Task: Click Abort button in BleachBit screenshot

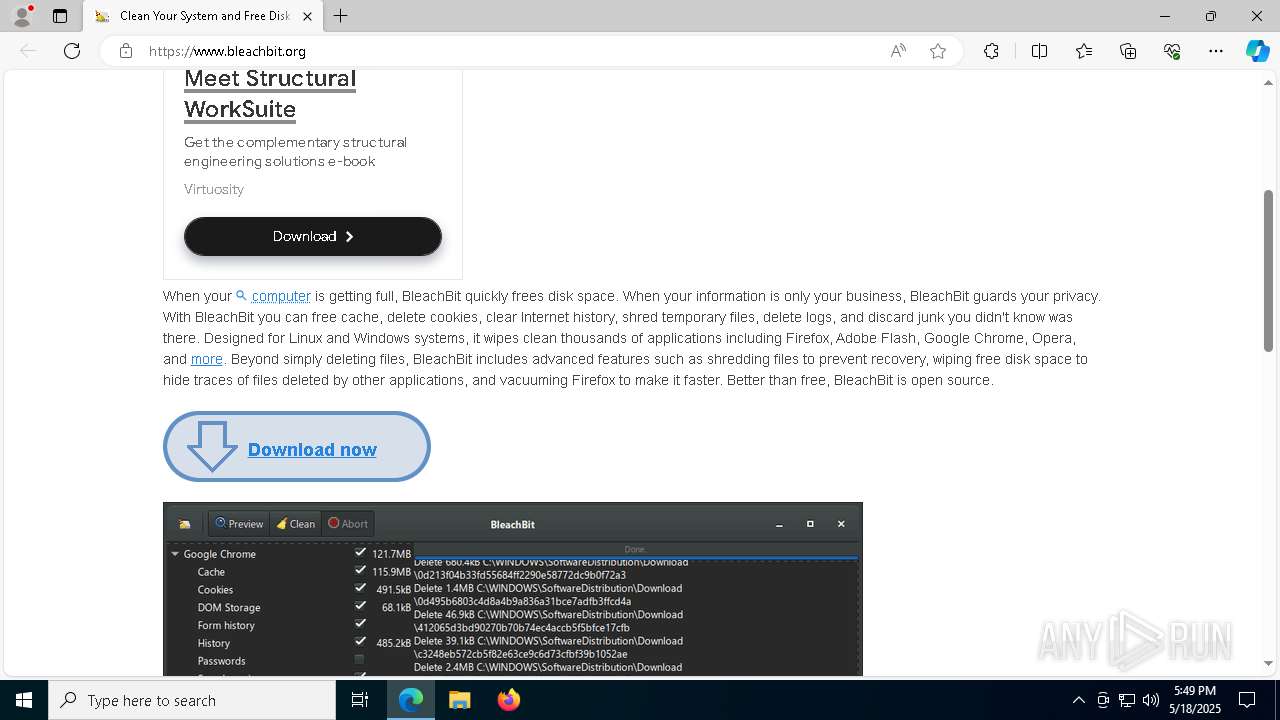Action: pyautogui.click(x=348, y=524)
